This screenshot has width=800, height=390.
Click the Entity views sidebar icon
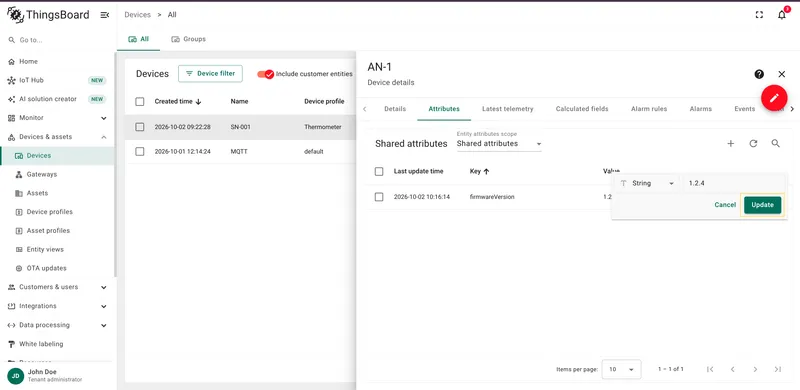[19, 250]
